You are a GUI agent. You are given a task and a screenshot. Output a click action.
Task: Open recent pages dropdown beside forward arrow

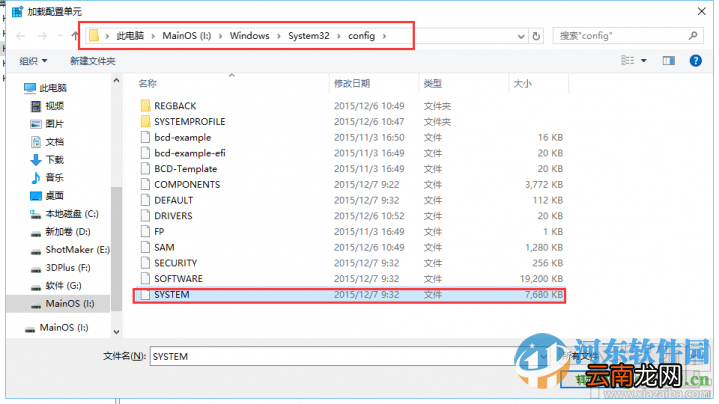tap(60, 36)
